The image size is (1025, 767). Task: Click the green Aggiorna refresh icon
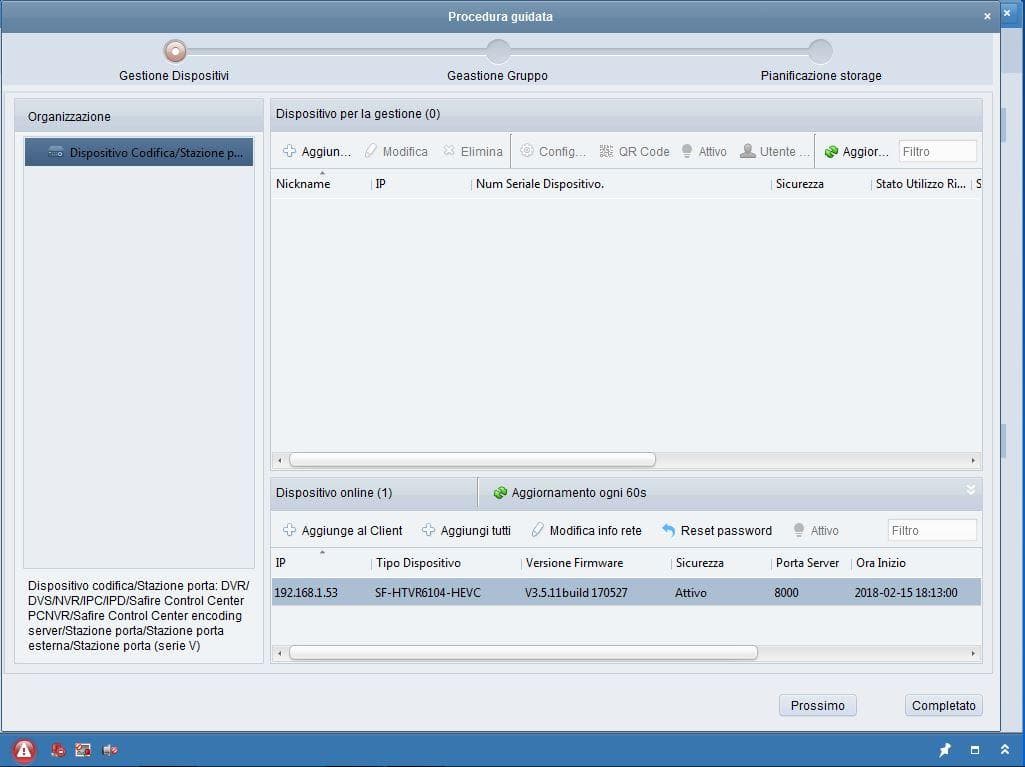(x=831, y=152)
